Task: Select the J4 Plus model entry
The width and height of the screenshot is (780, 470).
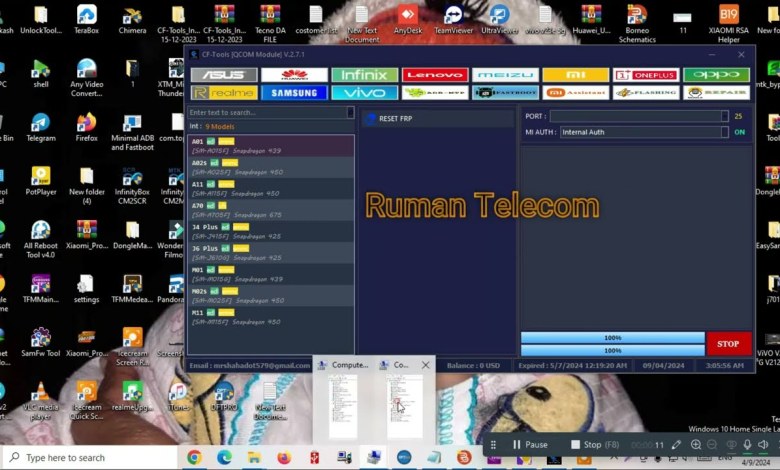Action: [x=270, y=231]
